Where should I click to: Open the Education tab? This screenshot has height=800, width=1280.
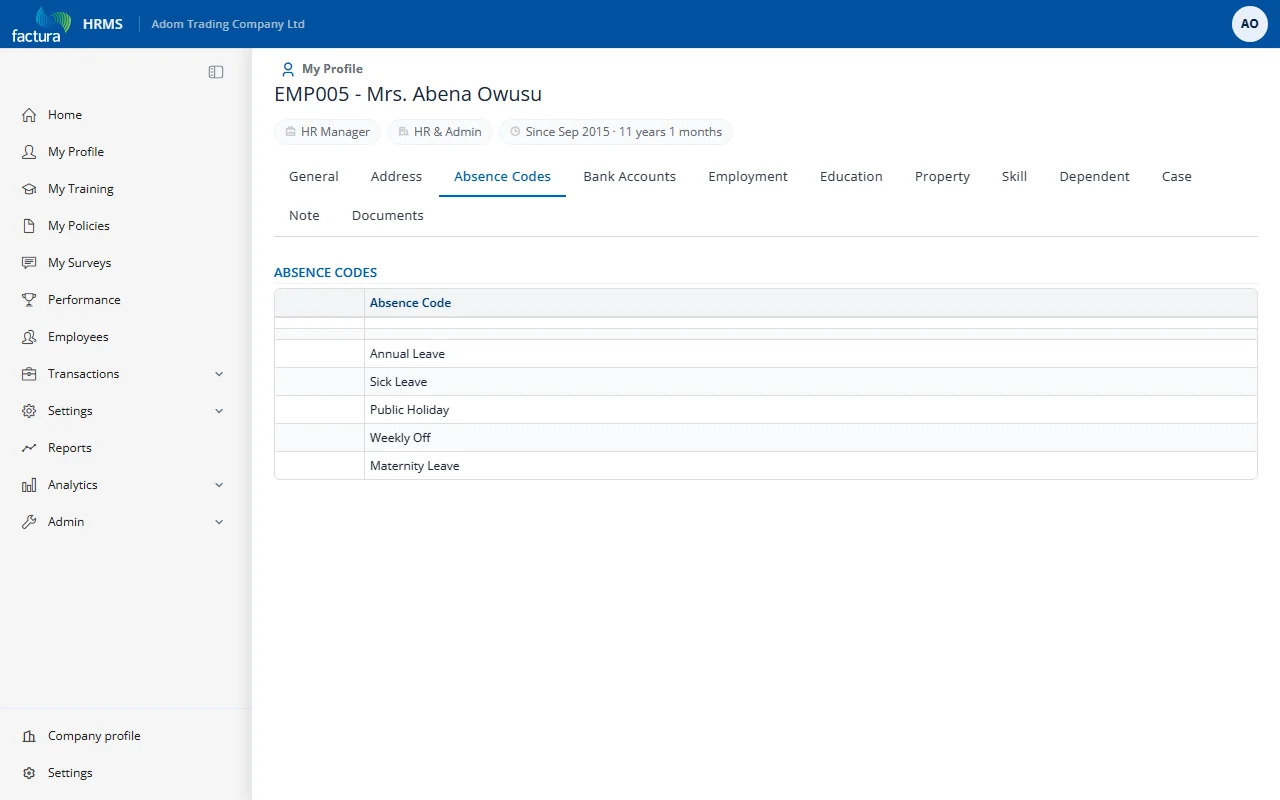(x=851, y=177)
